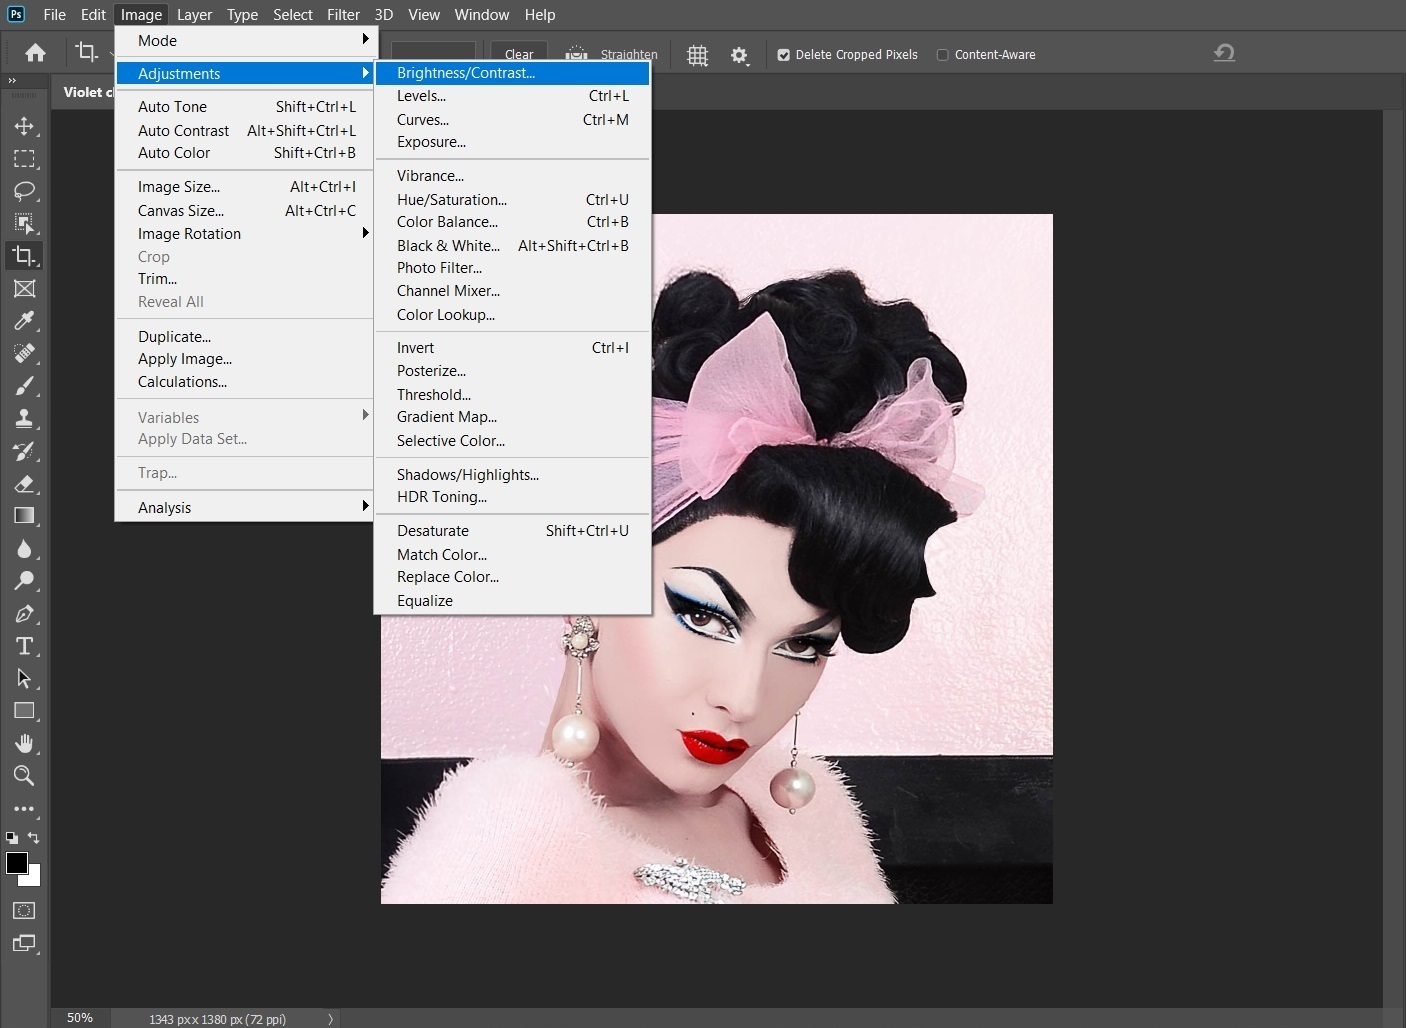Image resolution: width=1406 pixels, height=1028 pixels.
Task: Click the foreground color swatch
Action: tap(16, 863)
